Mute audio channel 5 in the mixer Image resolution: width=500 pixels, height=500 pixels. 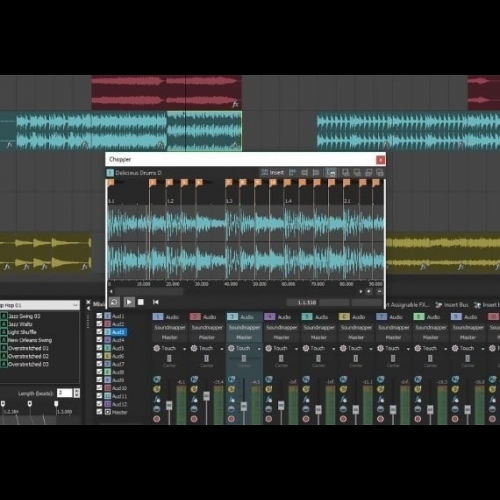[x=306, y=379]
